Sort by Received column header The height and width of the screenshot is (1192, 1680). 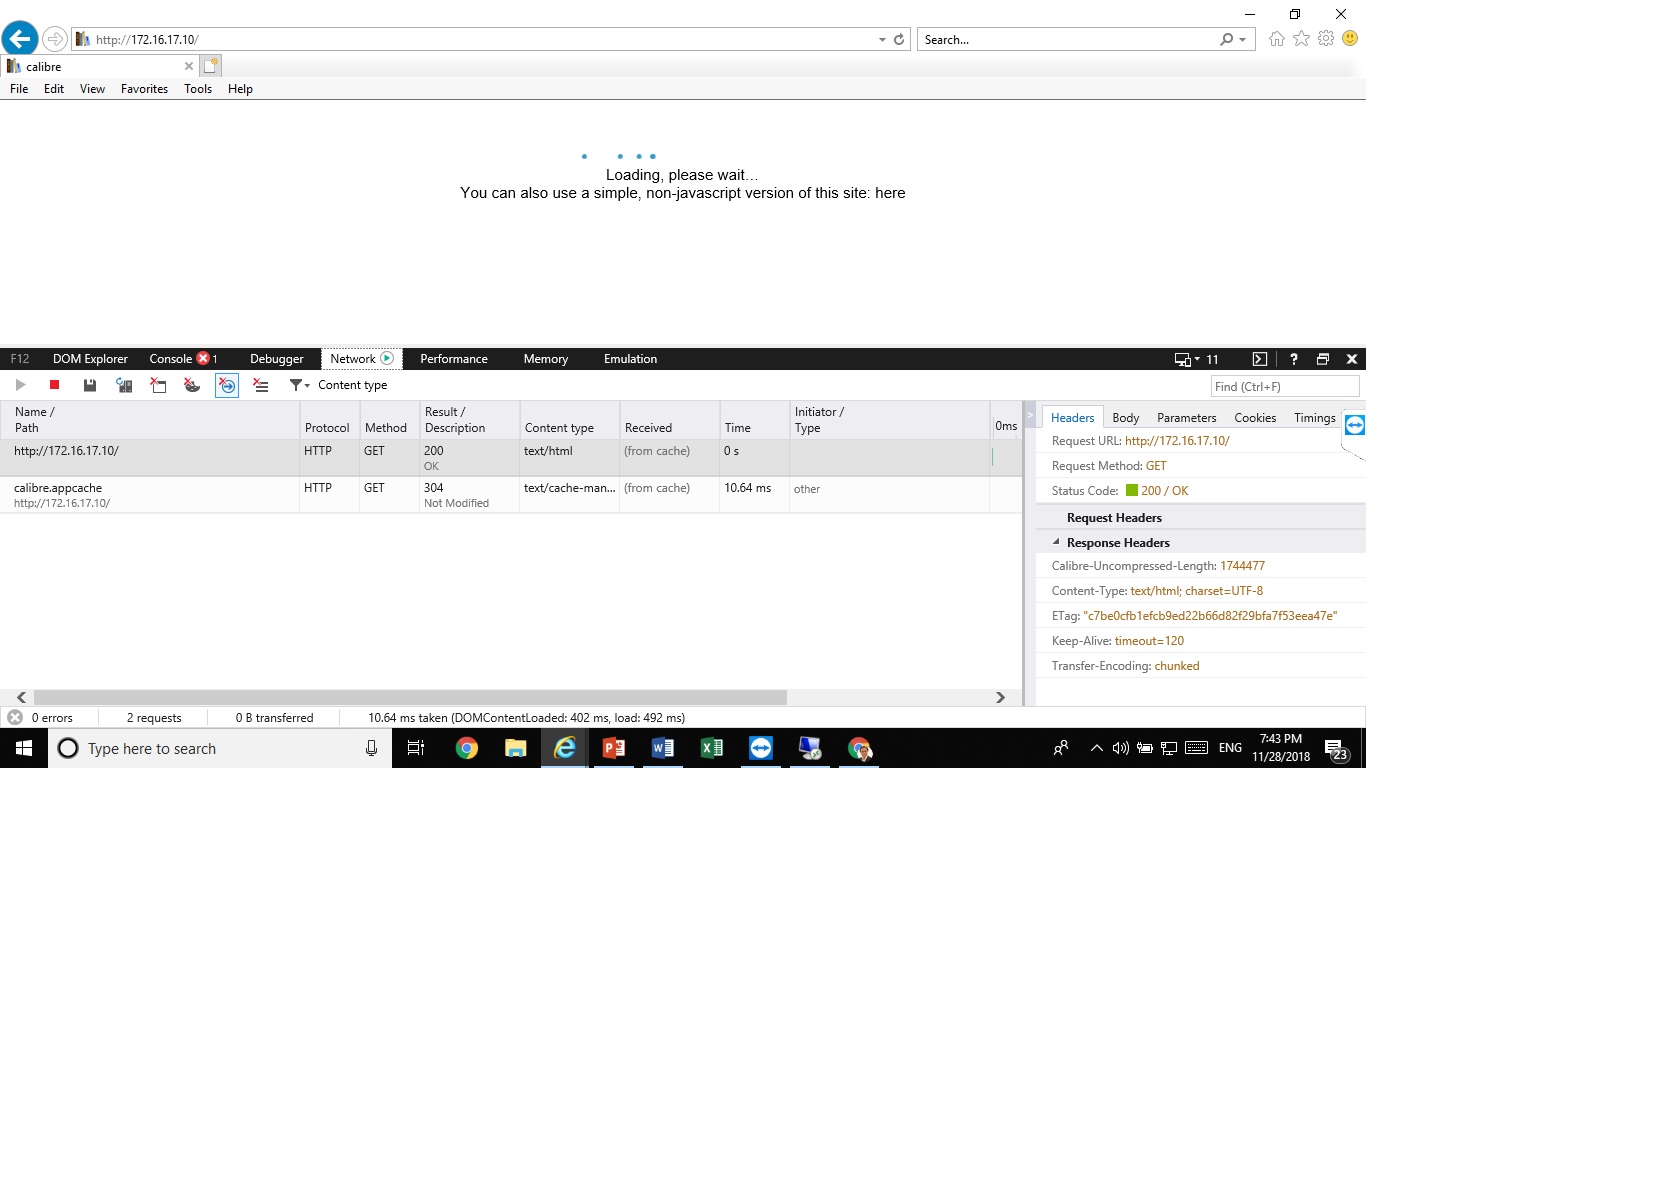[670, 420]
